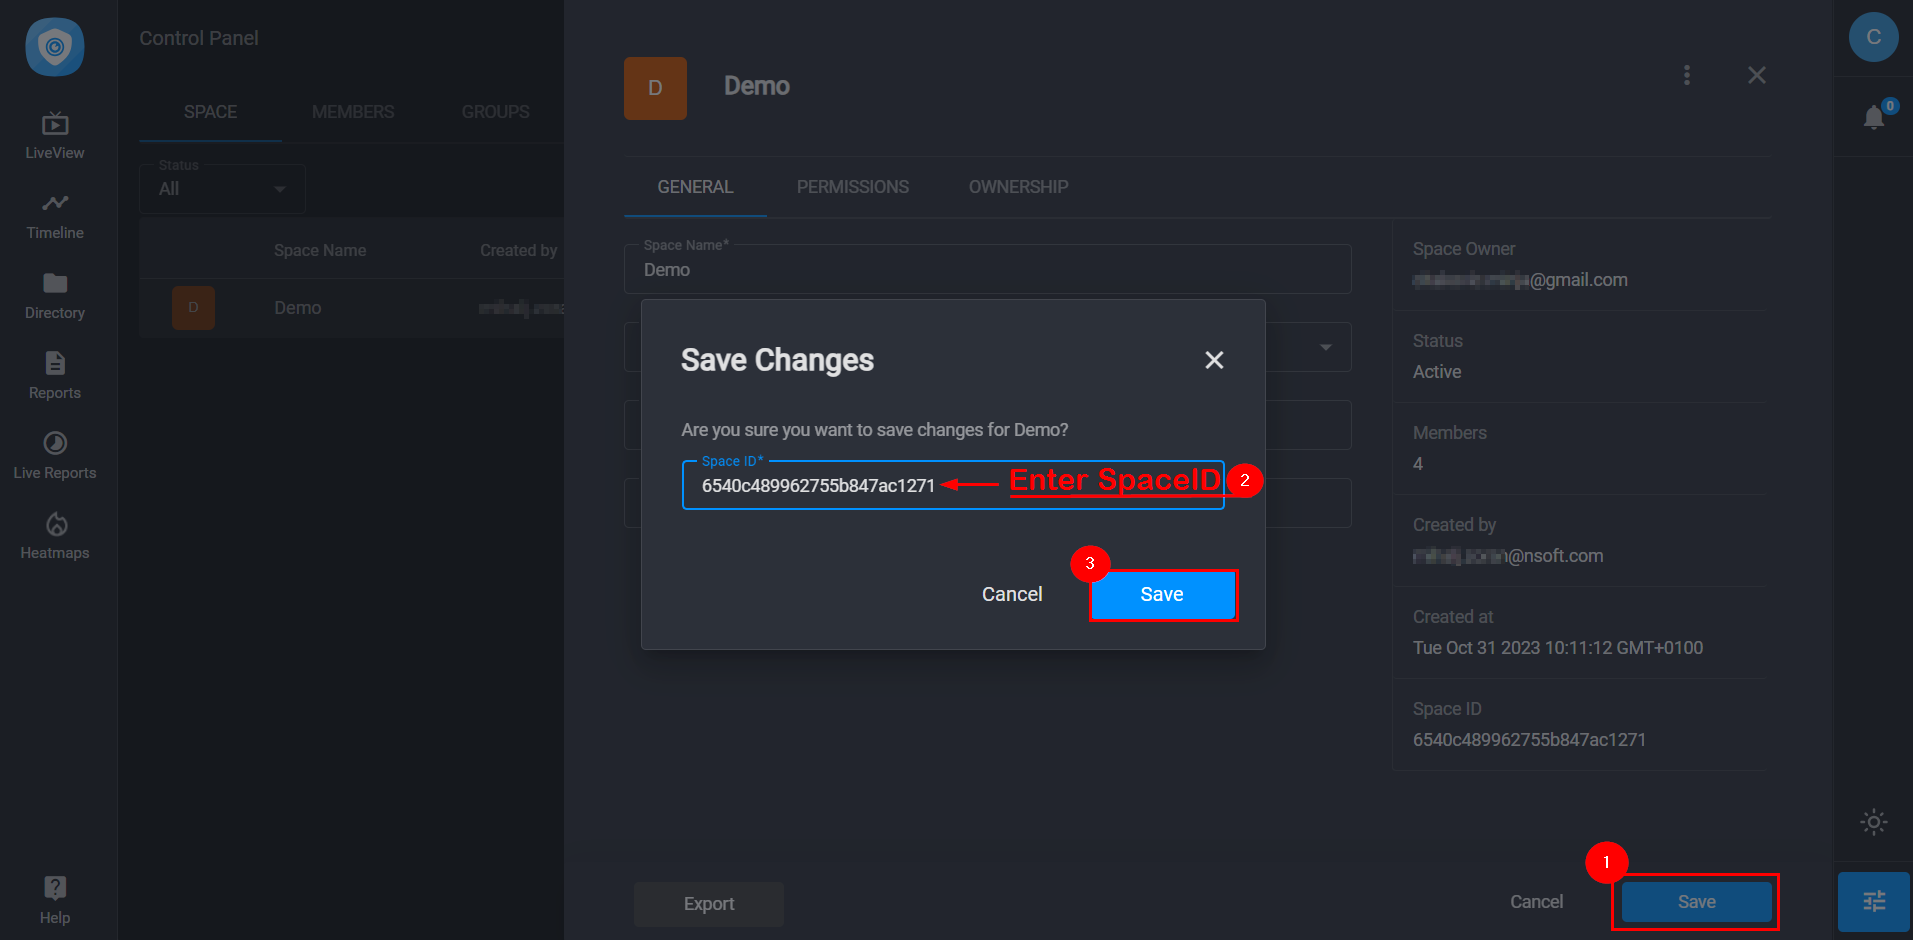This screenshot has height=940, width=1913.
Task: Open your profile avatar menu
Action: point(1872,39)
